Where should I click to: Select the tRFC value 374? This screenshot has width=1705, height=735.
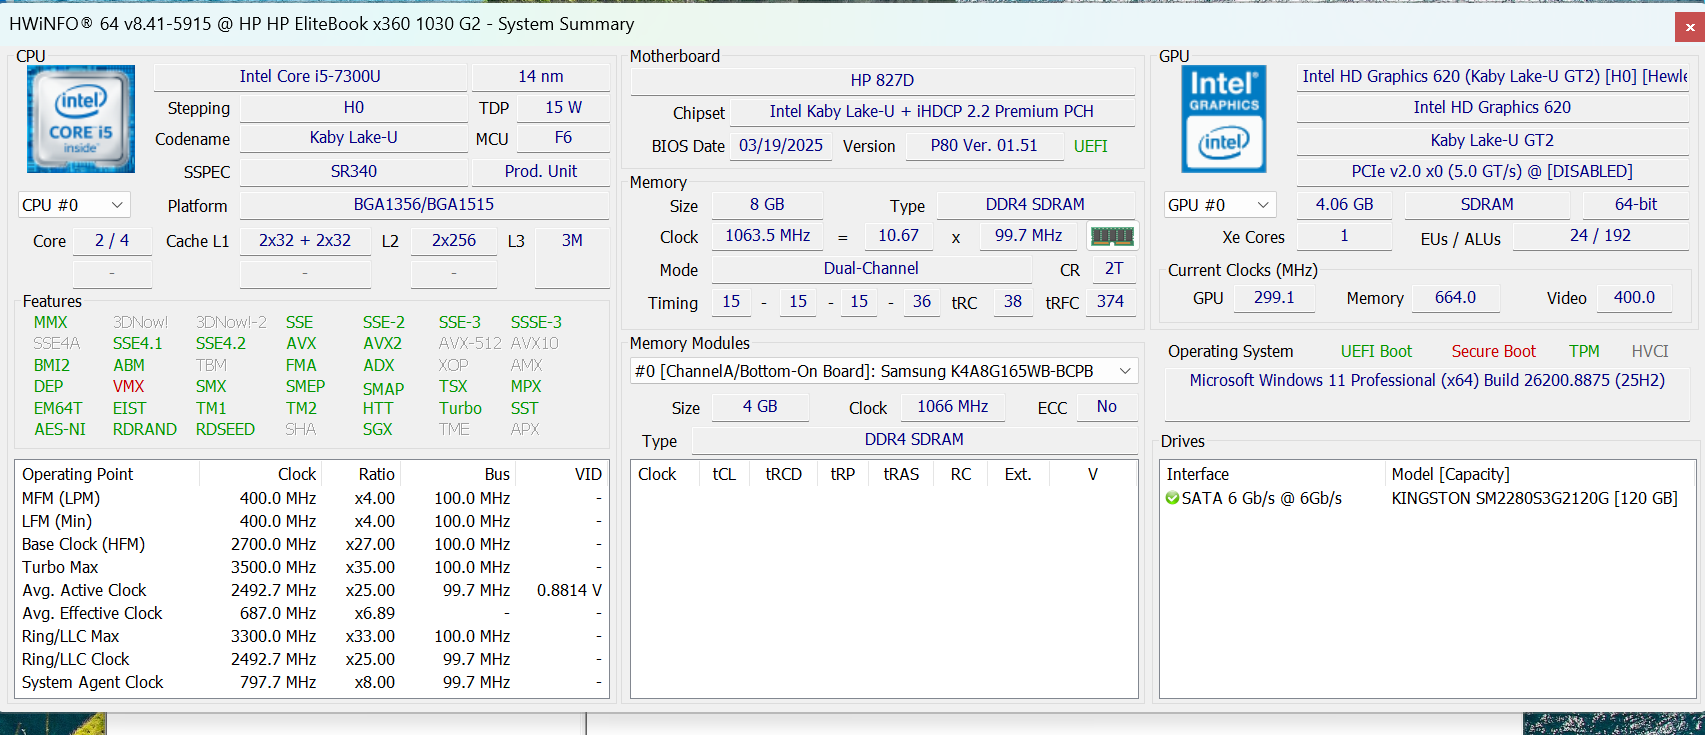1110,302
